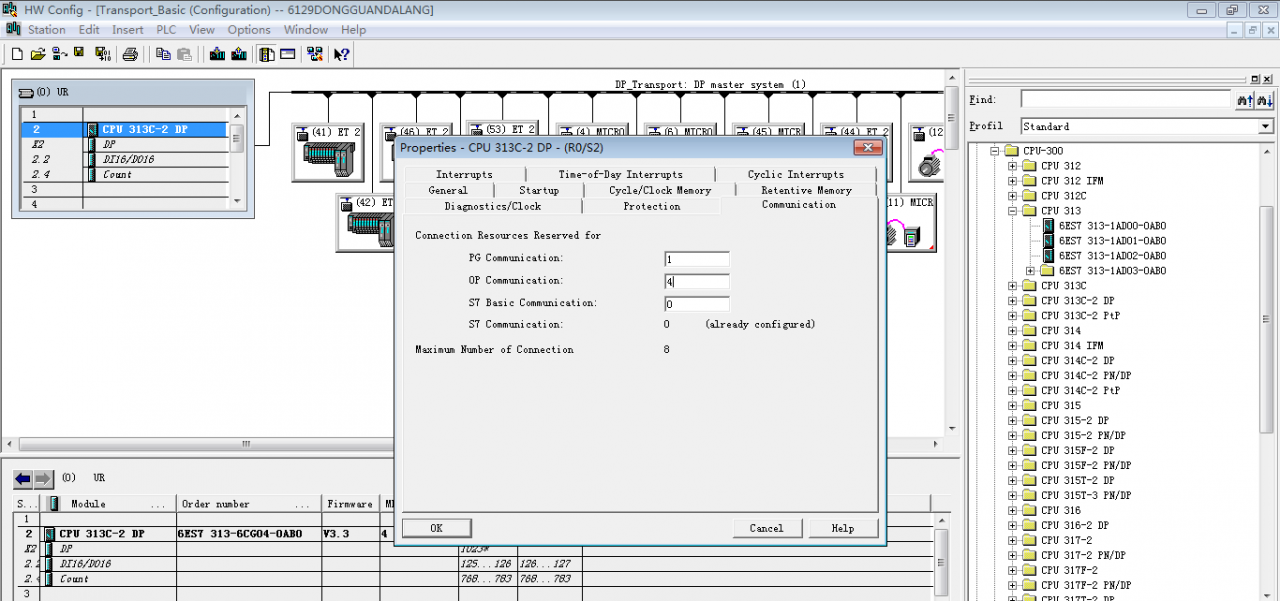Click the Open ONLINE station toolbar icon
Viewport: 1280px width, 601px height.
click(x=59, y=54)
